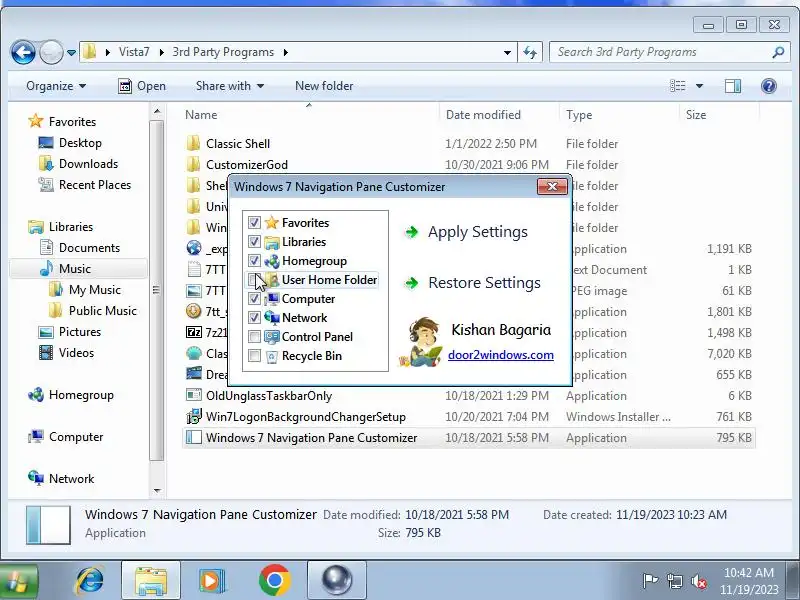
Task: Enable the Recycle Bin checkbox
Action: (x=254, y=356)
